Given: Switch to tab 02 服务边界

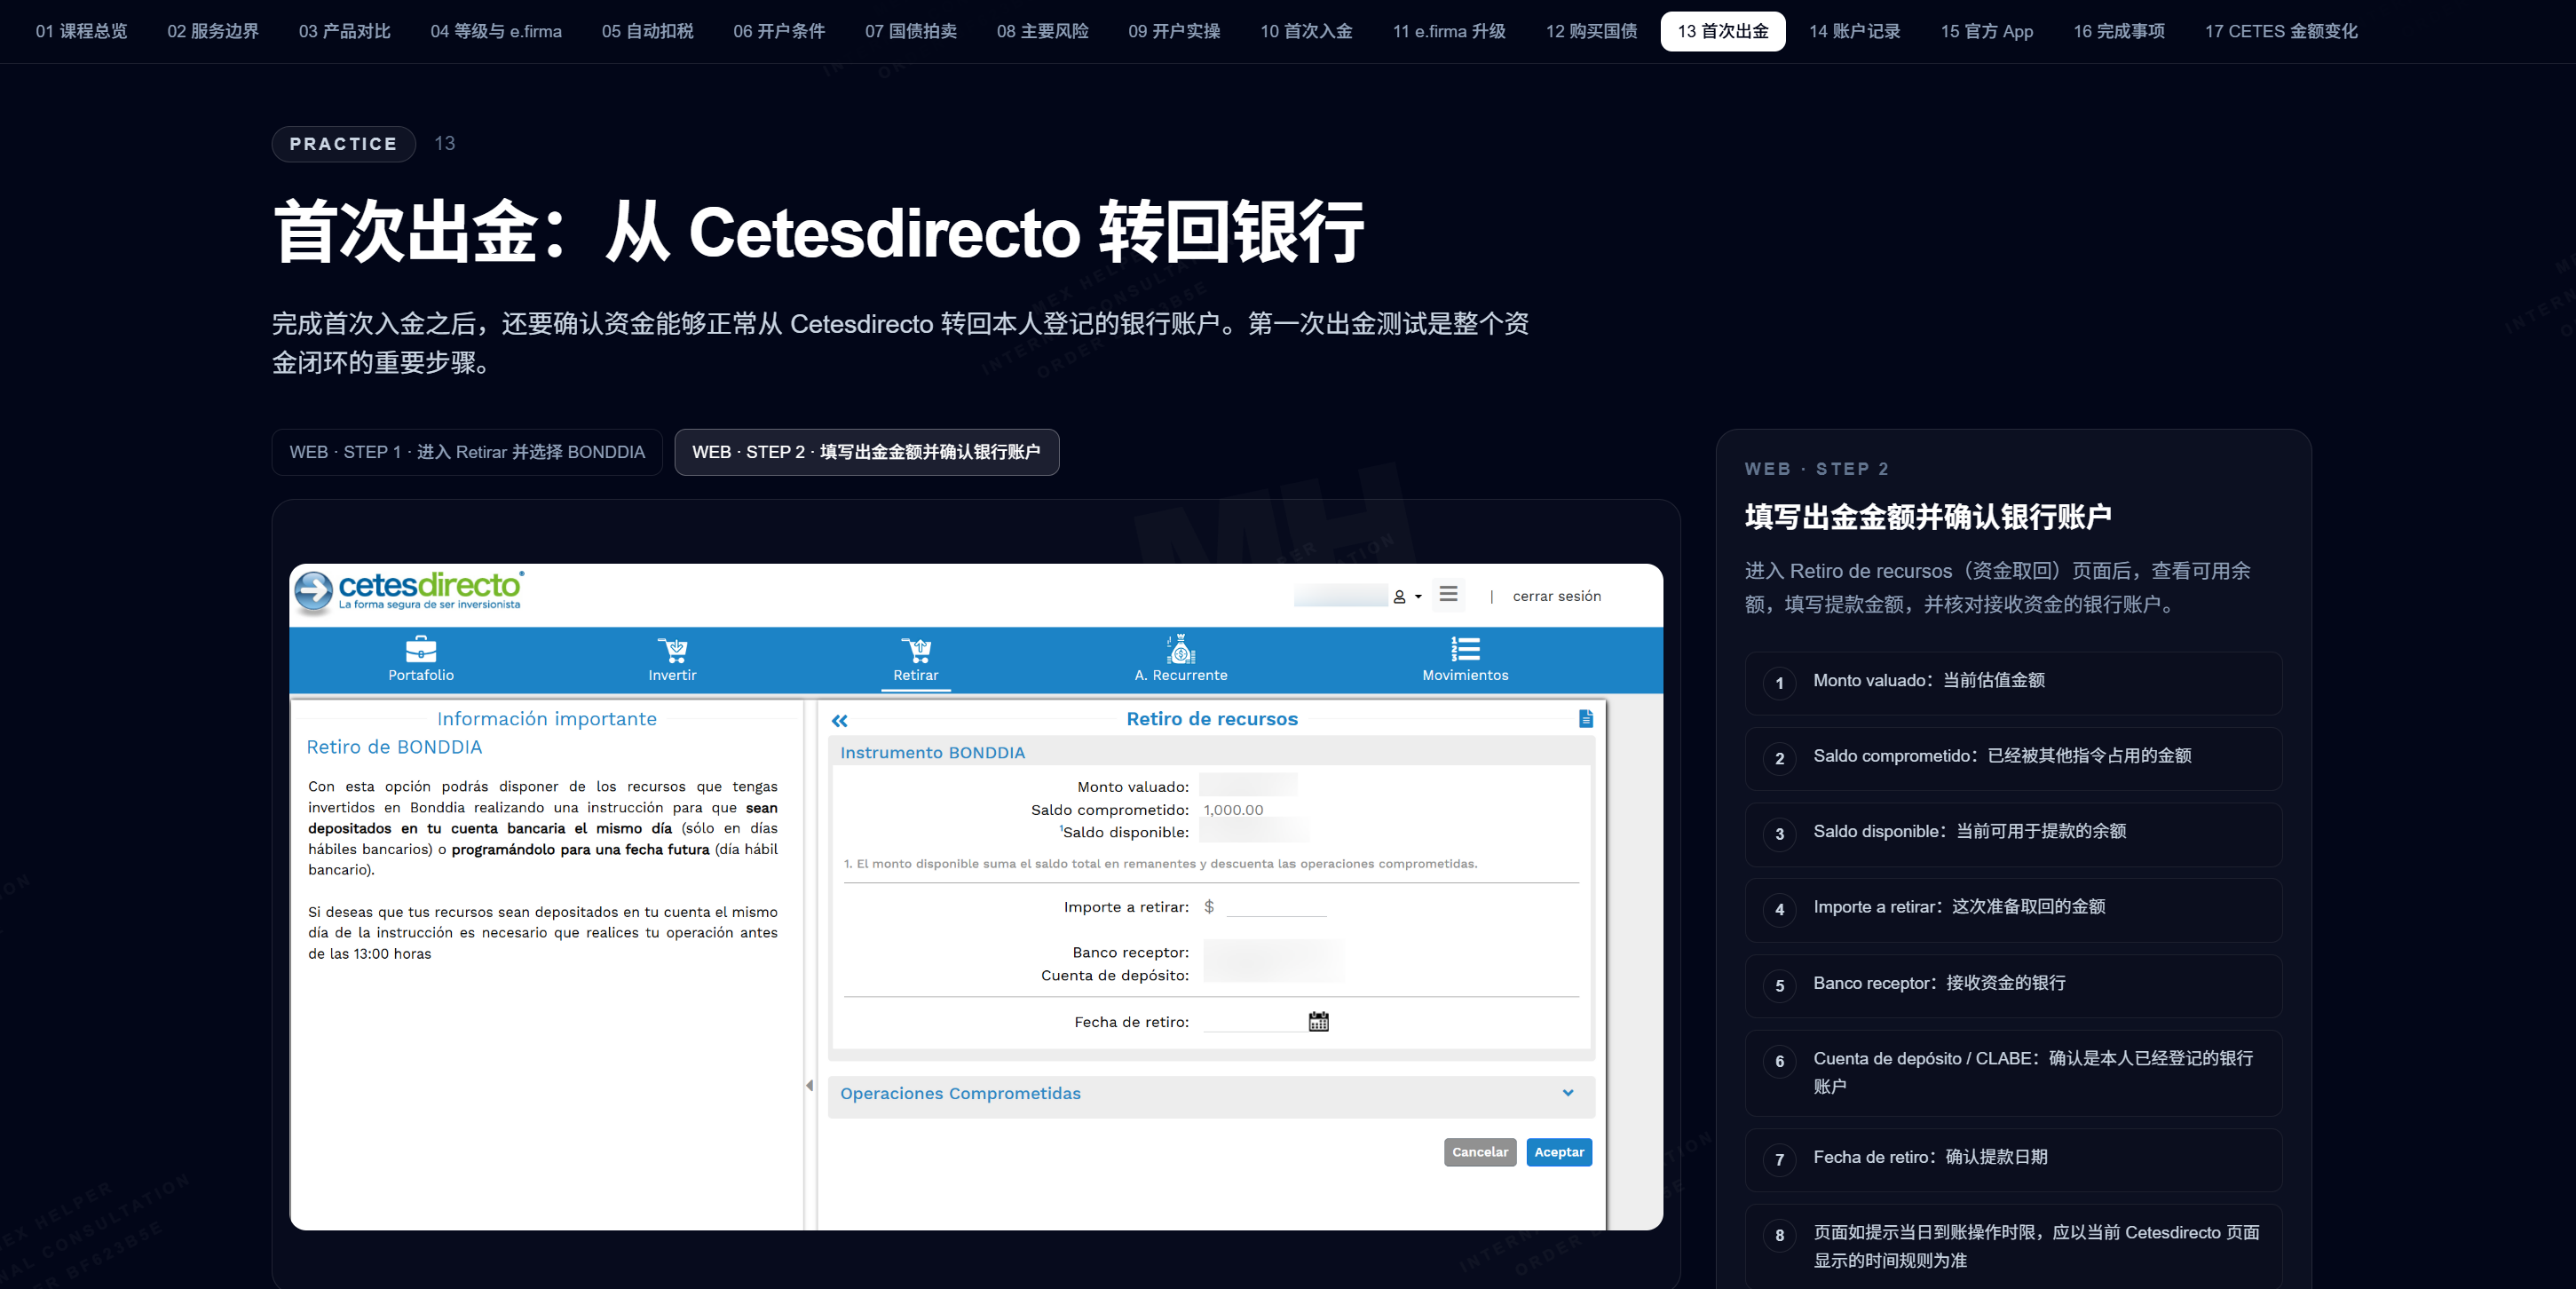Looking at the screenshot, I should [x=213, y=31].
